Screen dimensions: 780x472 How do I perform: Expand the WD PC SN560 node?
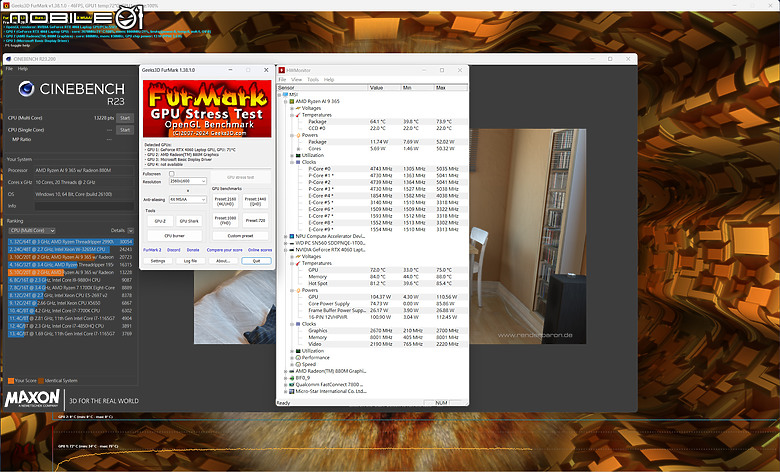point(286,243)
